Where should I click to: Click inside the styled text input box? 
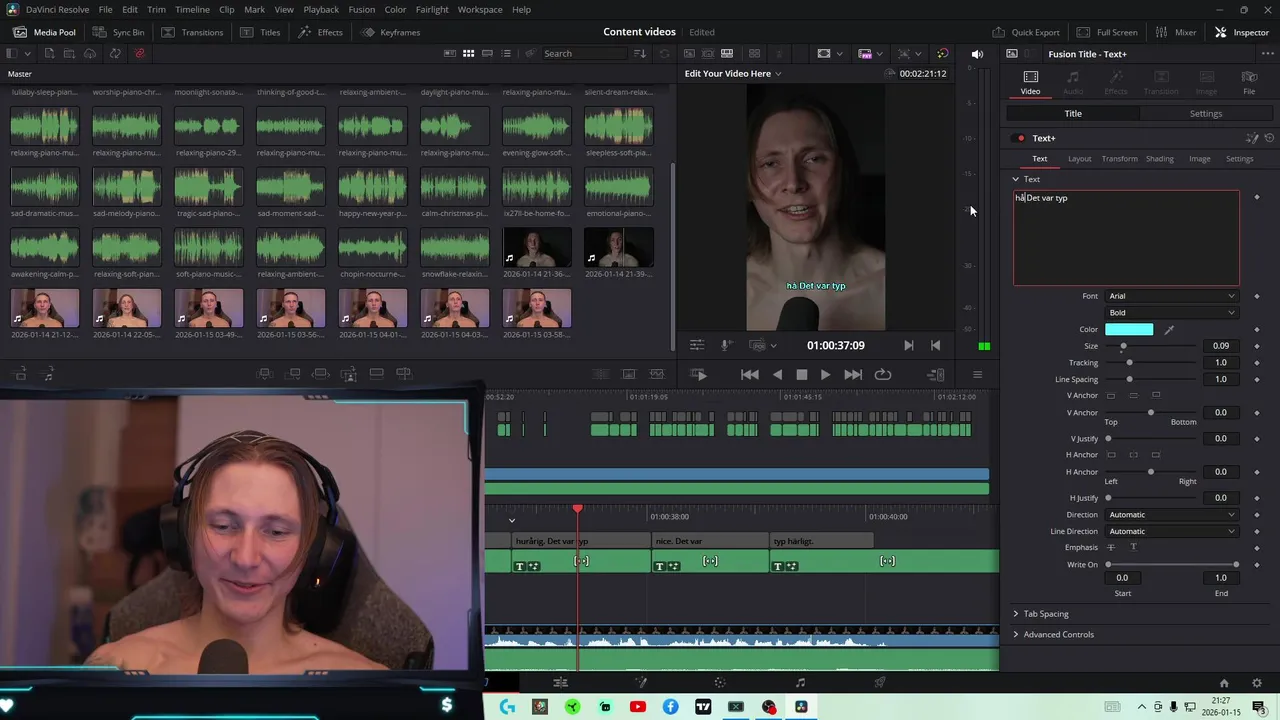(1126, 238)
